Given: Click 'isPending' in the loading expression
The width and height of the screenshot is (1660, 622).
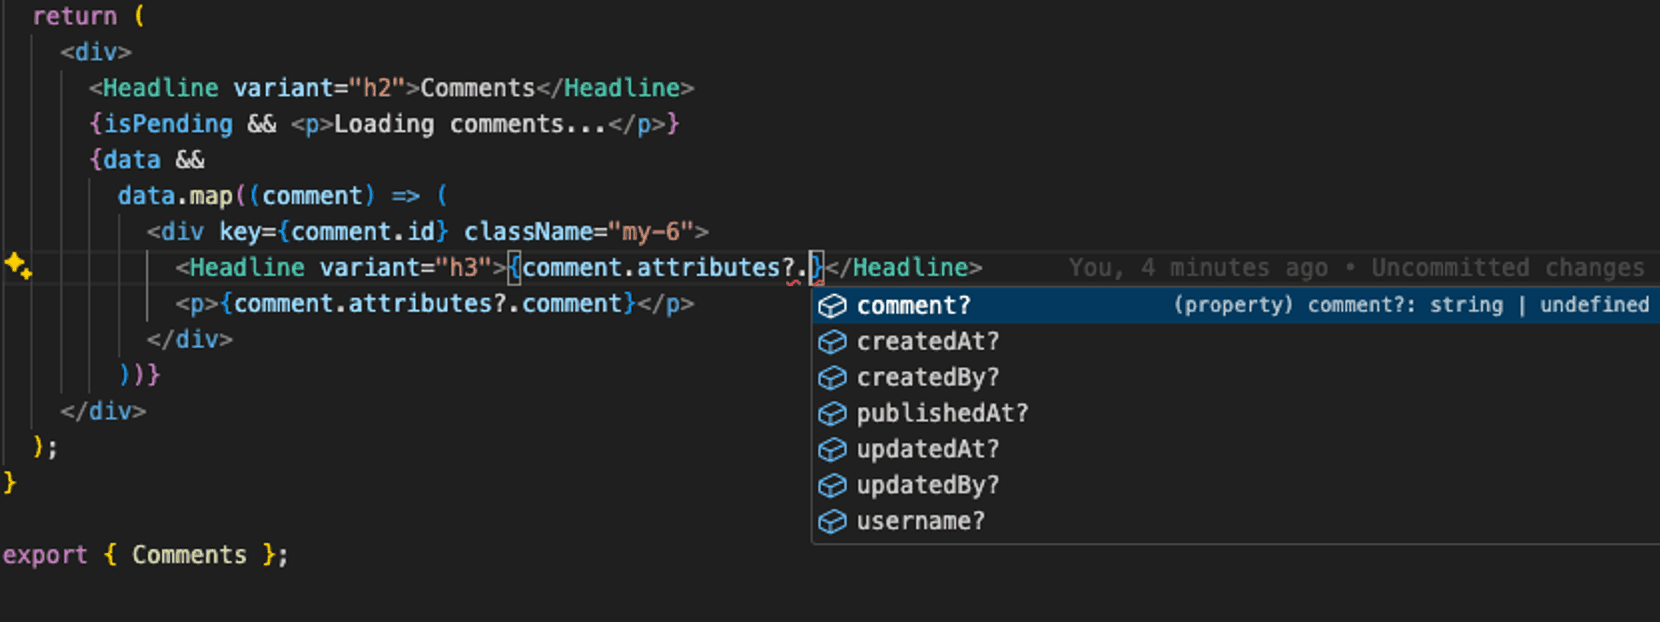Looking at the screenshot, I should 168,124.
